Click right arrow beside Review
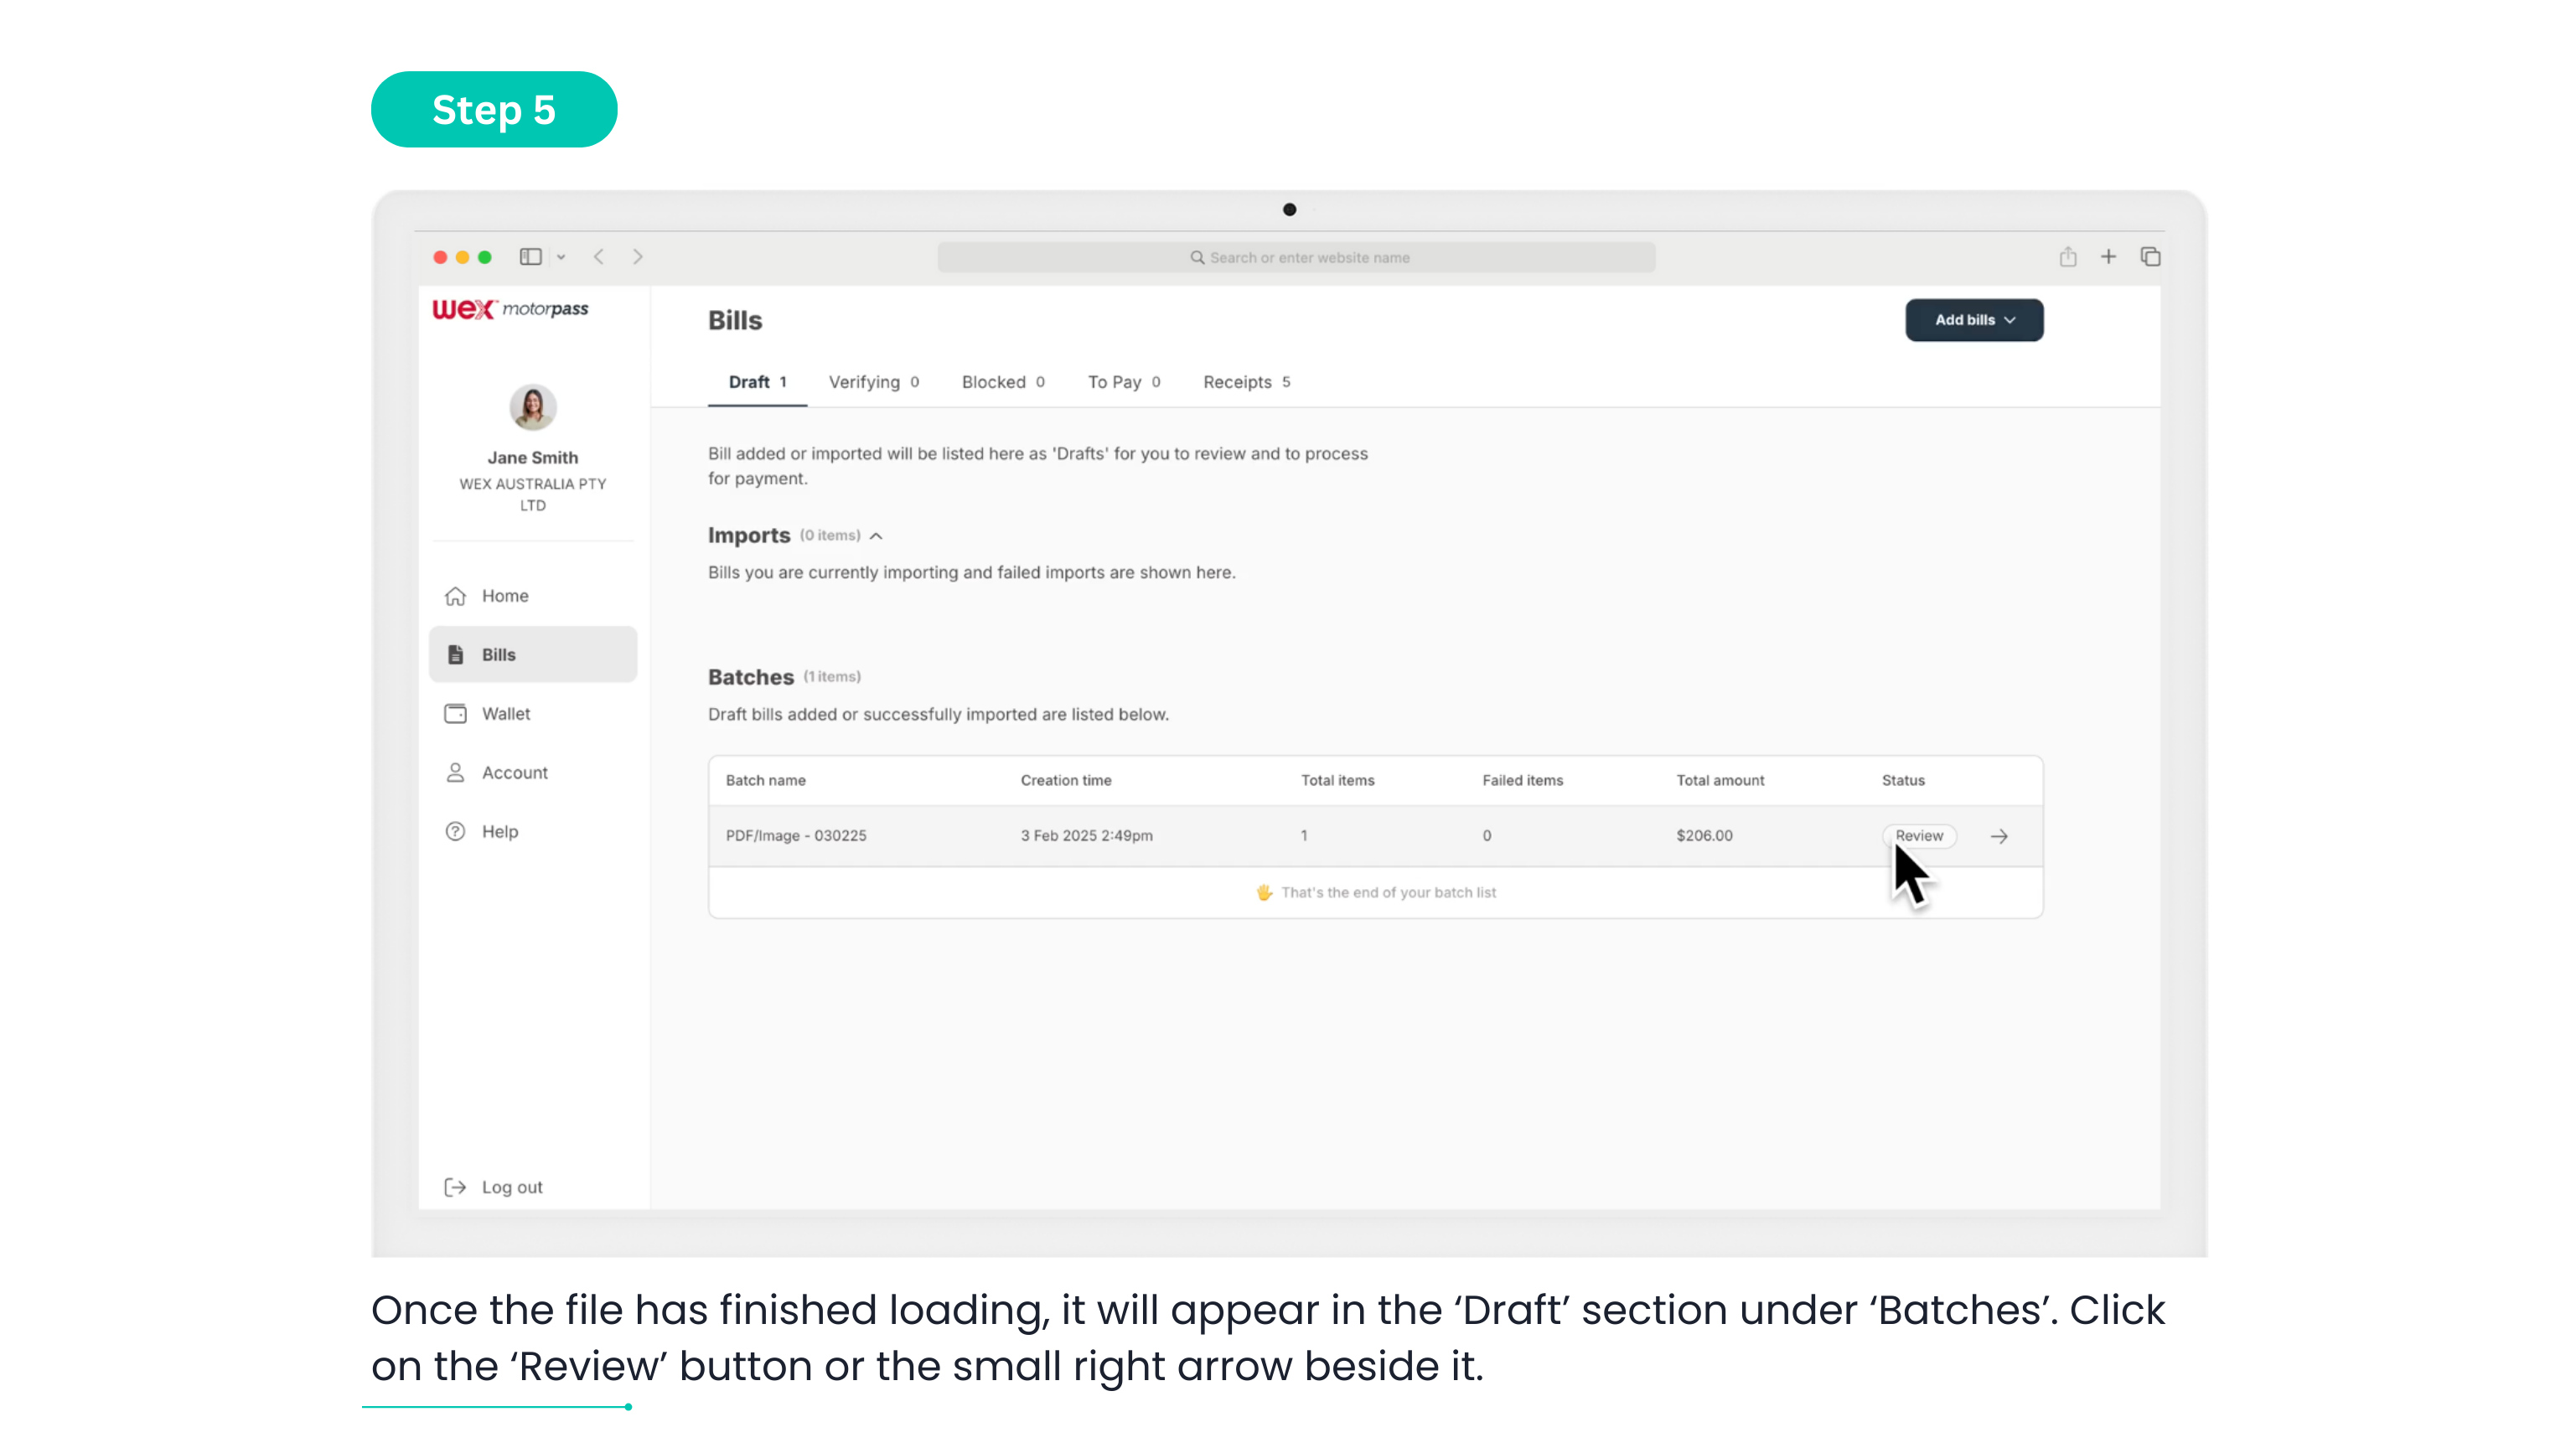The height and width of the screenshot is (1448, 2576). click(1999, 836)
